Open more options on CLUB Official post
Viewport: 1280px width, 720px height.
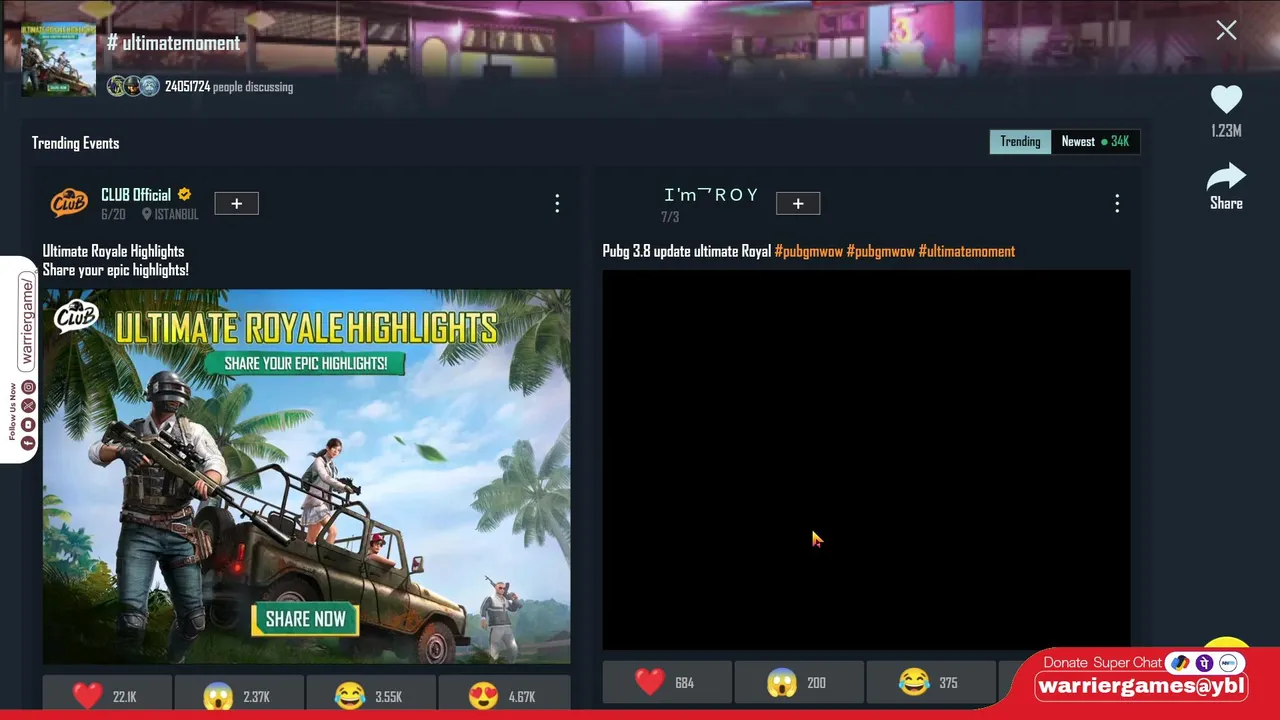[557, 204]
